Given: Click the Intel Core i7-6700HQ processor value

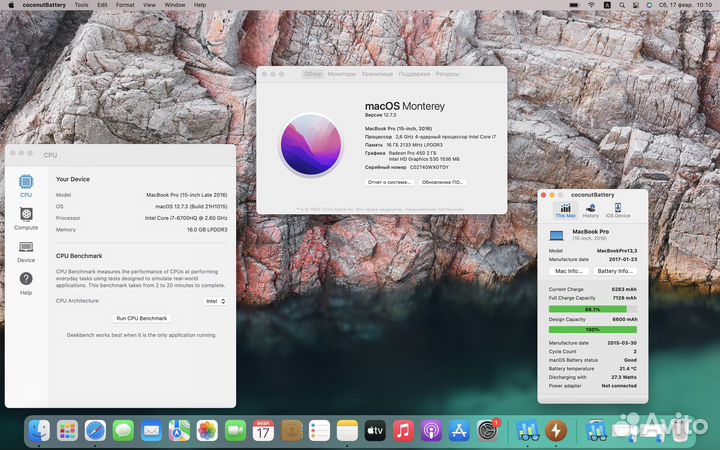Looking at the screenshot, I should point(186,218).
